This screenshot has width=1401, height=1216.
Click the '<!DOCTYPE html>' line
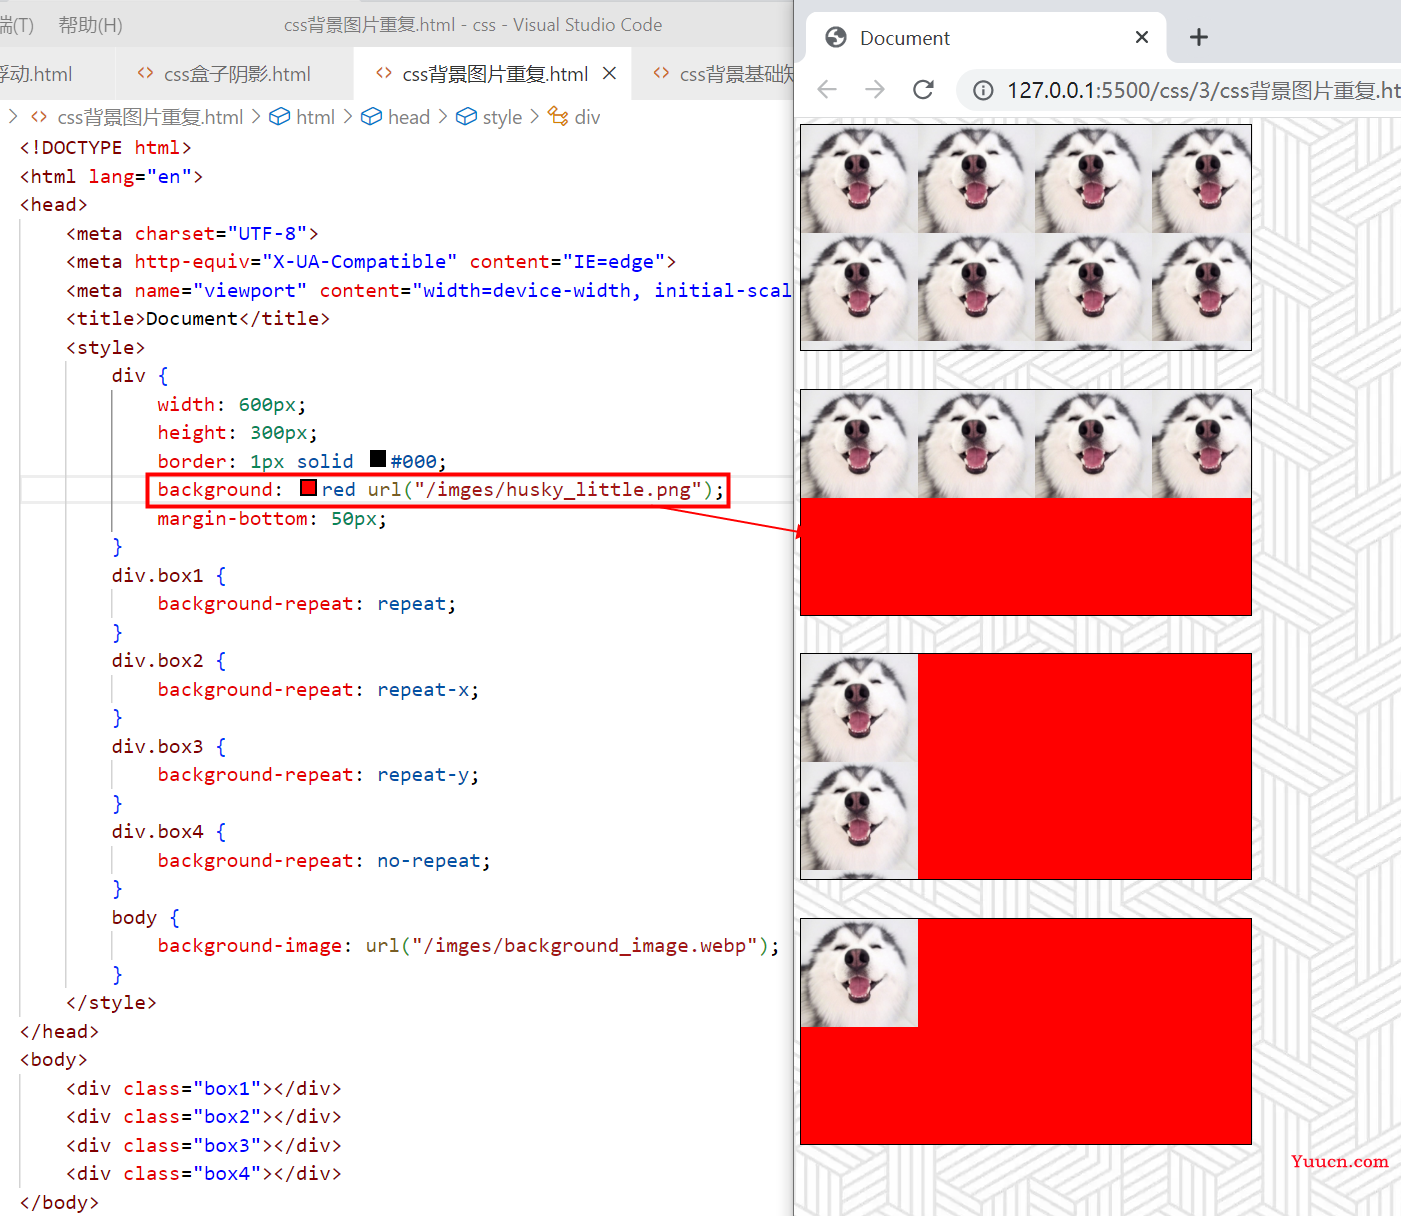(105, 148)
